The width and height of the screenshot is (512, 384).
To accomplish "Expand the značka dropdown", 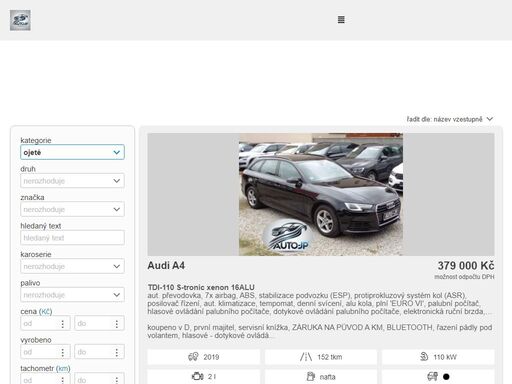I will 72,209.
